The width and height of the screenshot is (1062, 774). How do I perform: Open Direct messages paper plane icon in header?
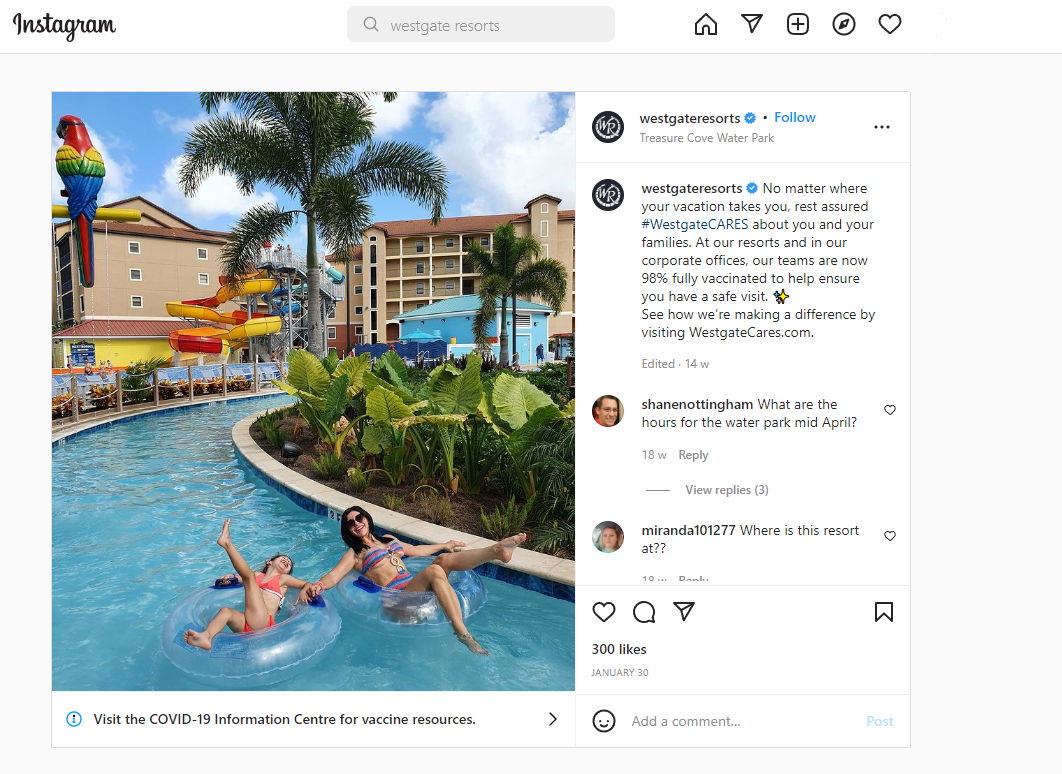tap(752, 24)
